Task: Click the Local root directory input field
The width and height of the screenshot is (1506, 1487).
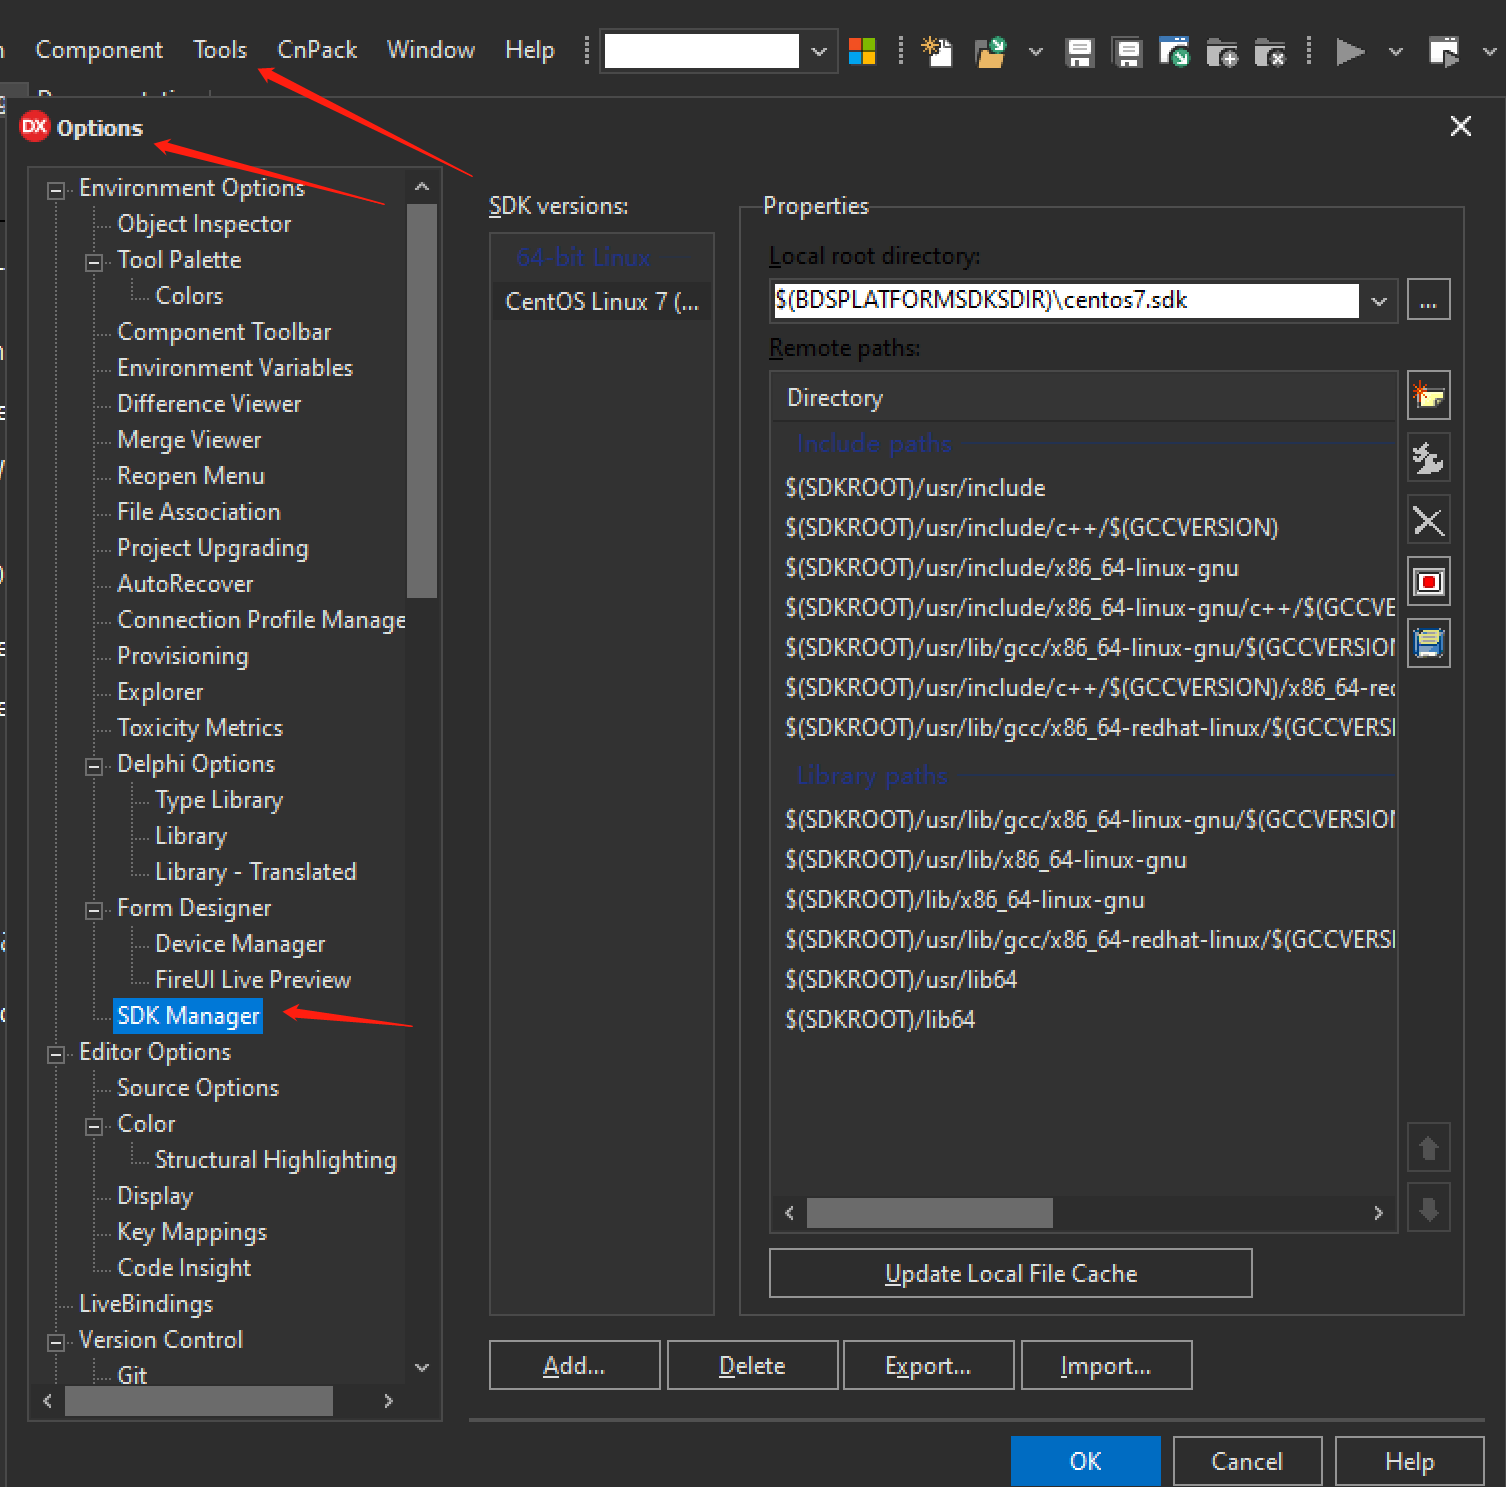Action: tap(1066, 300)
